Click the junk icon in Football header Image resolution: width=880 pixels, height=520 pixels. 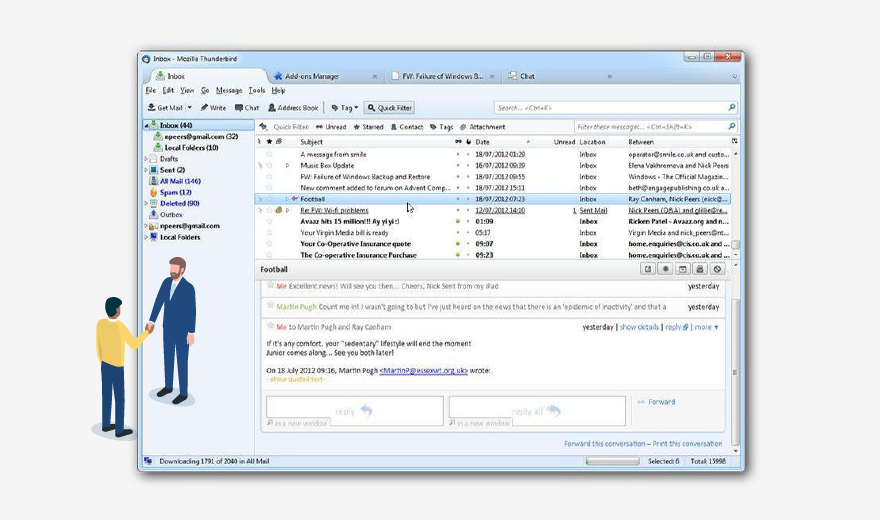717,269
